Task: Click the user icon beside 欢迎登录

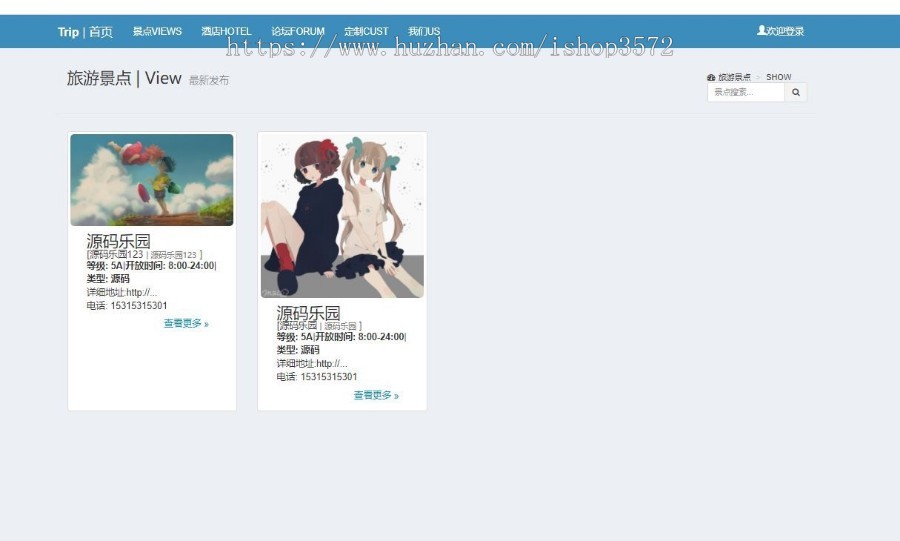Action: point(761,30)
